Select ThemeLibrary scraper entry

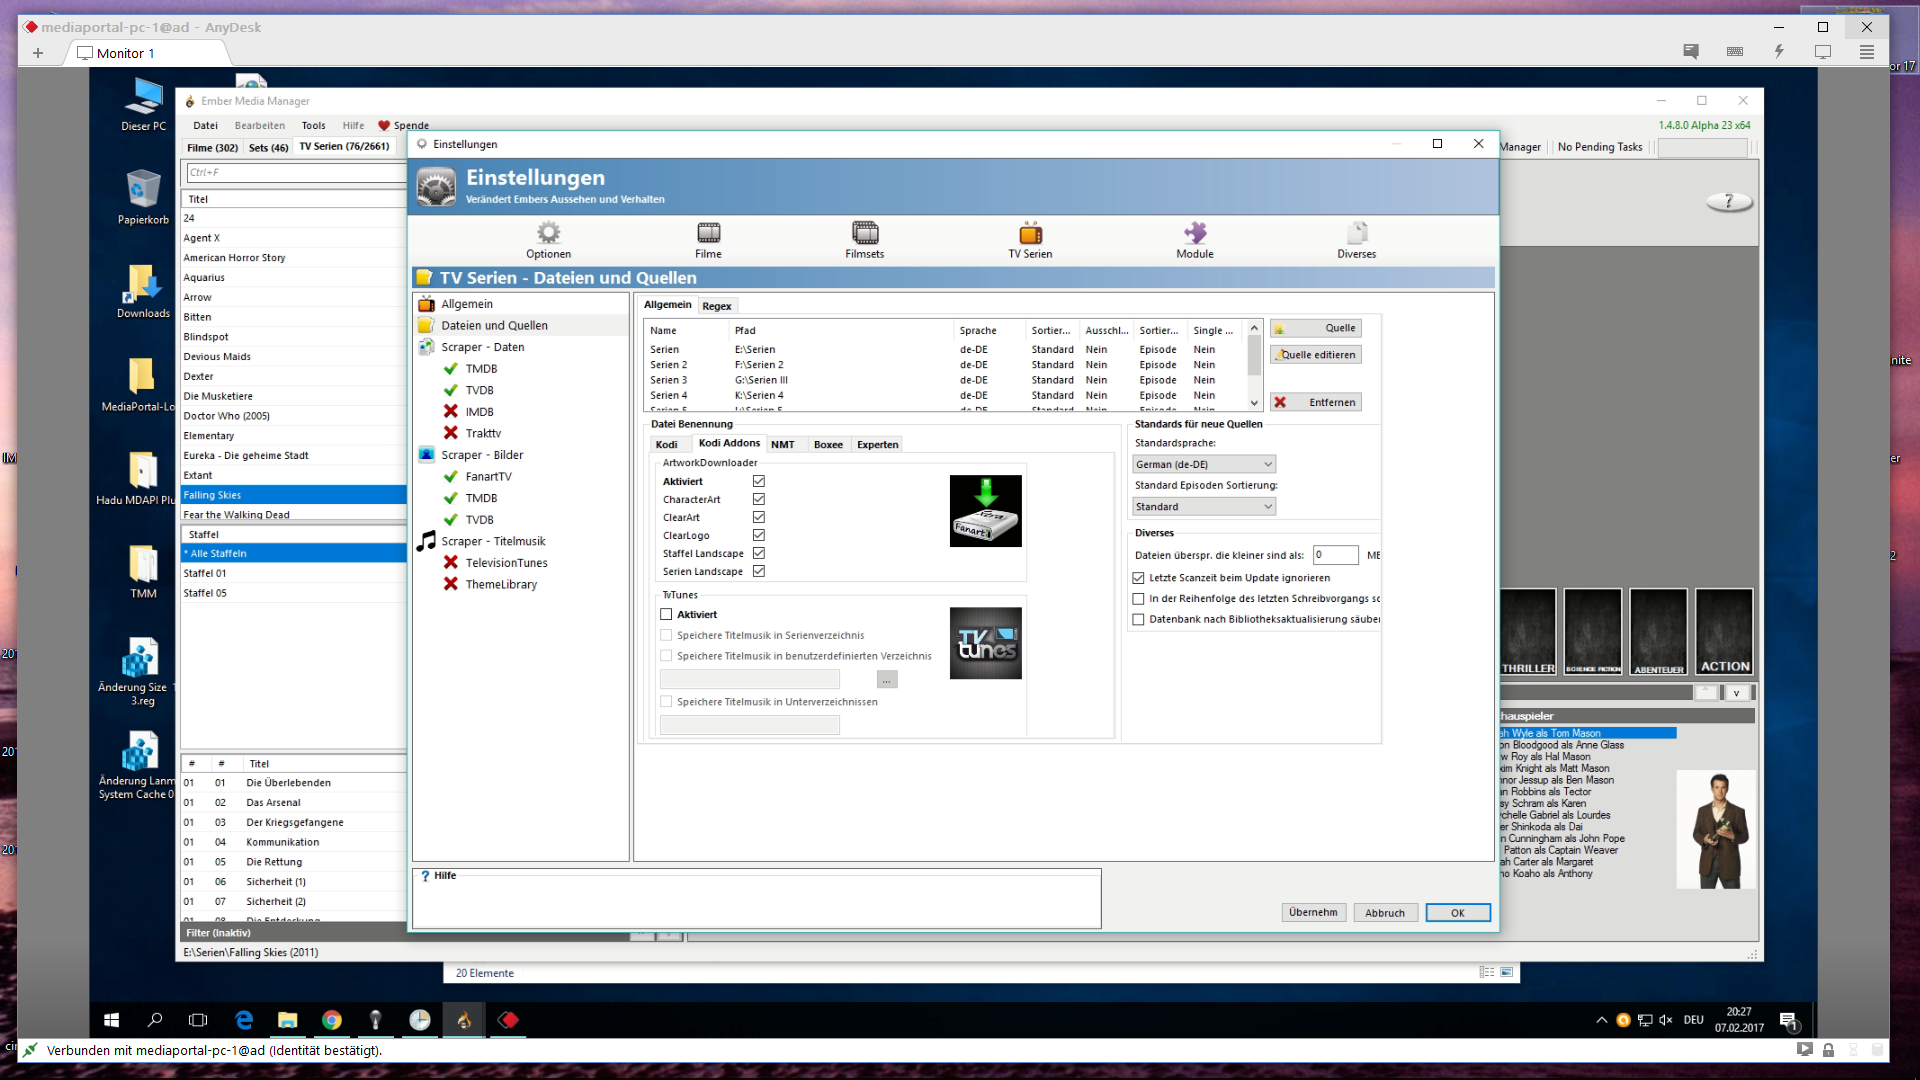click(x=501, y=585)
